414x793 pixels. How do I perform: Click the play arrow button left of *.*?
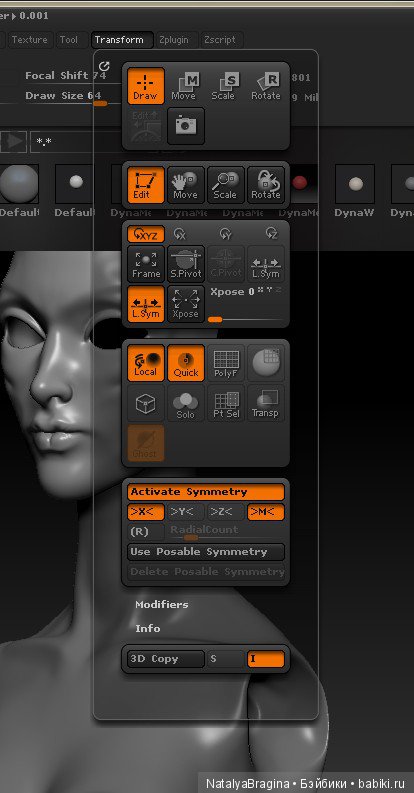tap(14, 142)
